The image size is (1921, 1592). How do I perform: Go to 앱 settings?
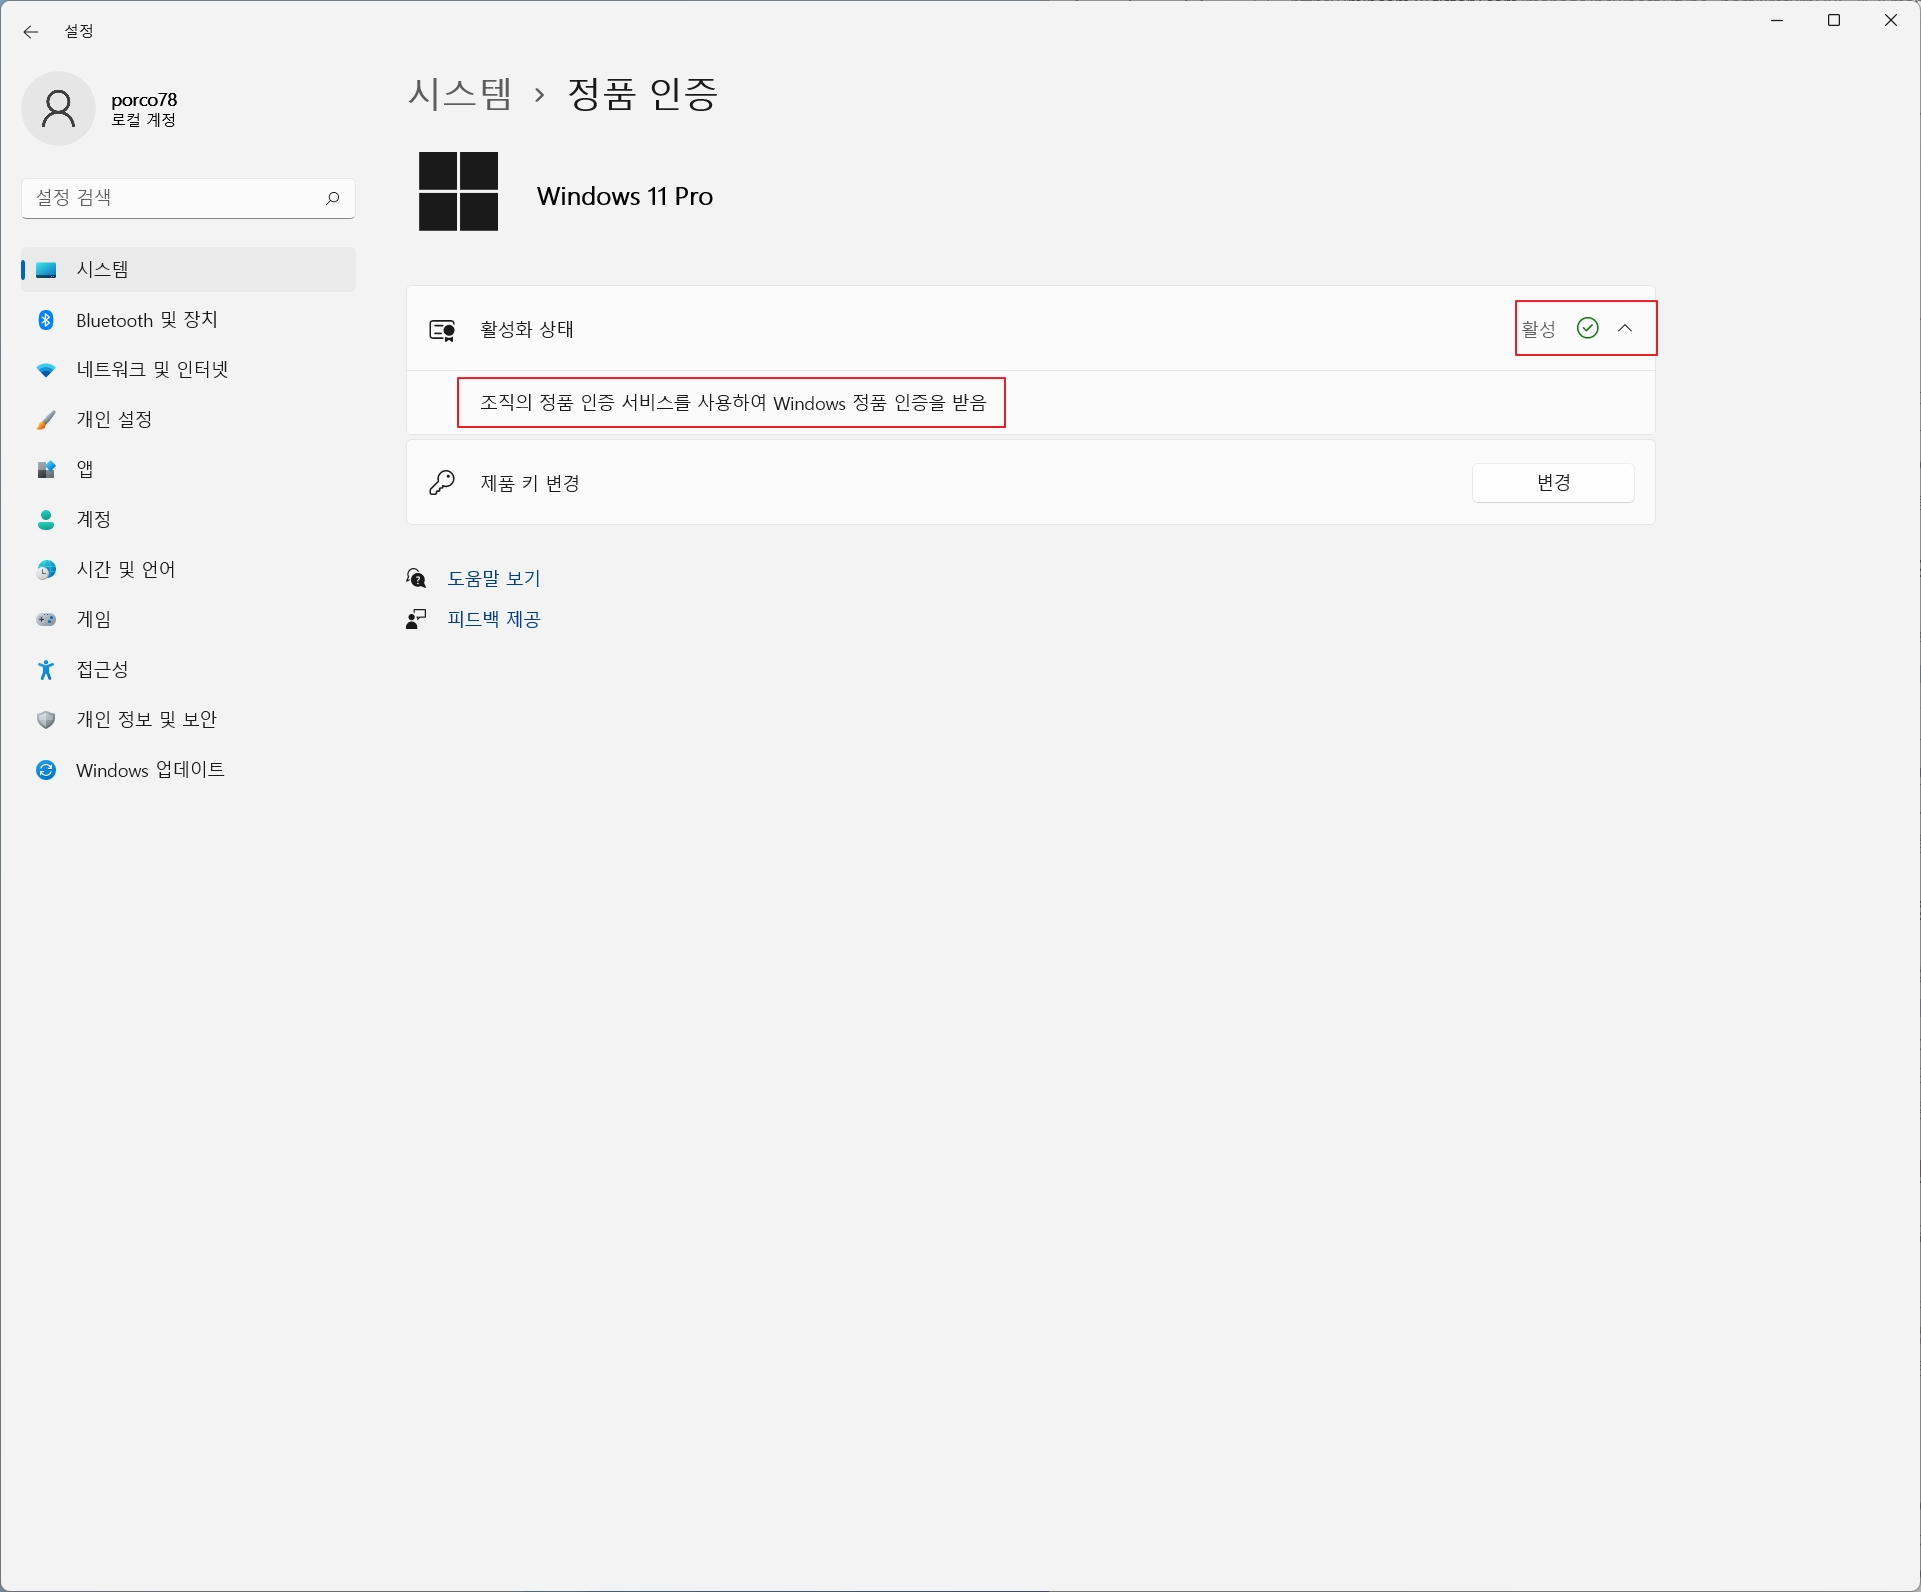[188, 470]
